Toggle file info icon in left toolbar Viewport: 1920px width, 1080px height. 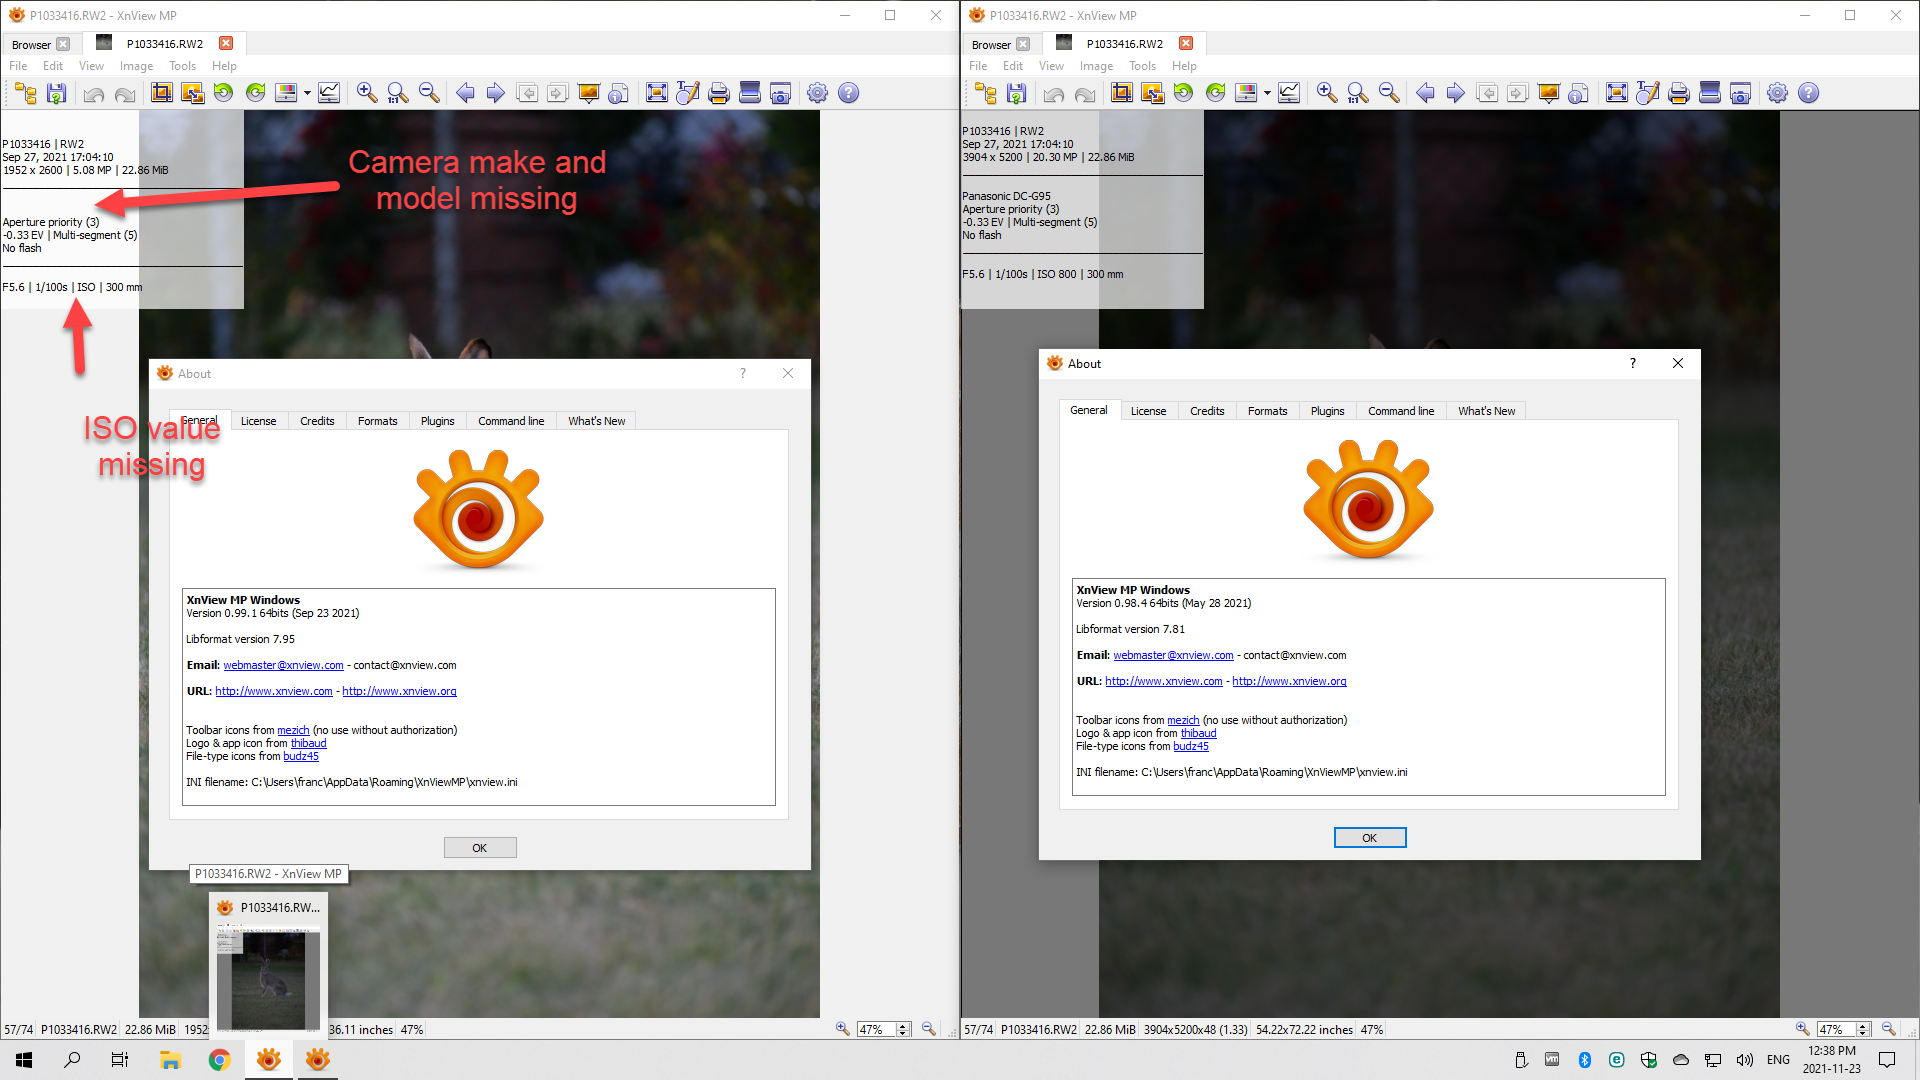[618, 93]
